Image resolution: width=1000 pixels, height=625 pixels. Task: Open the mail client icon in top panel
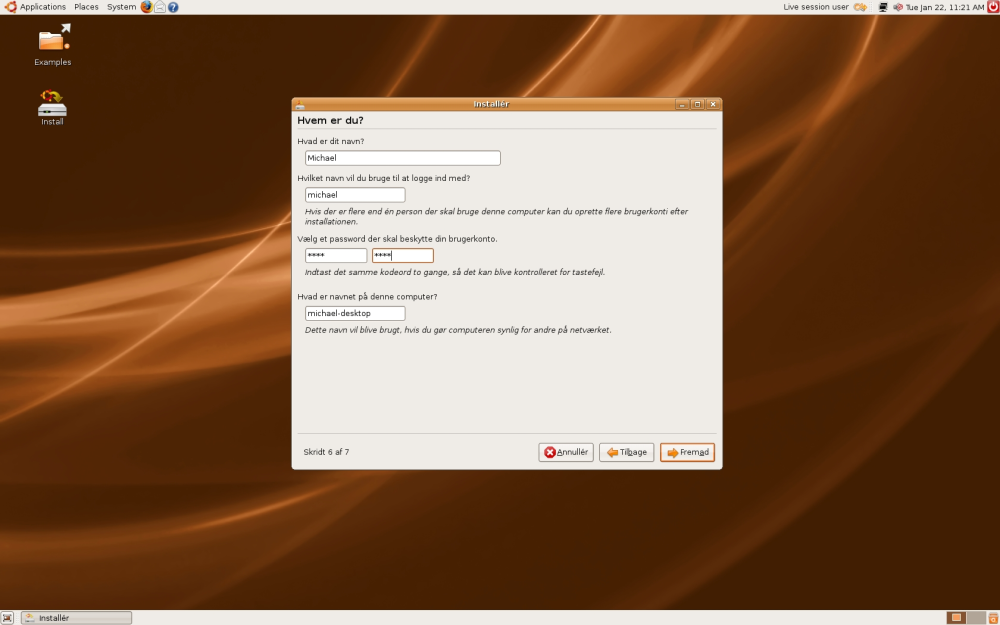click(x=160, y=7)
